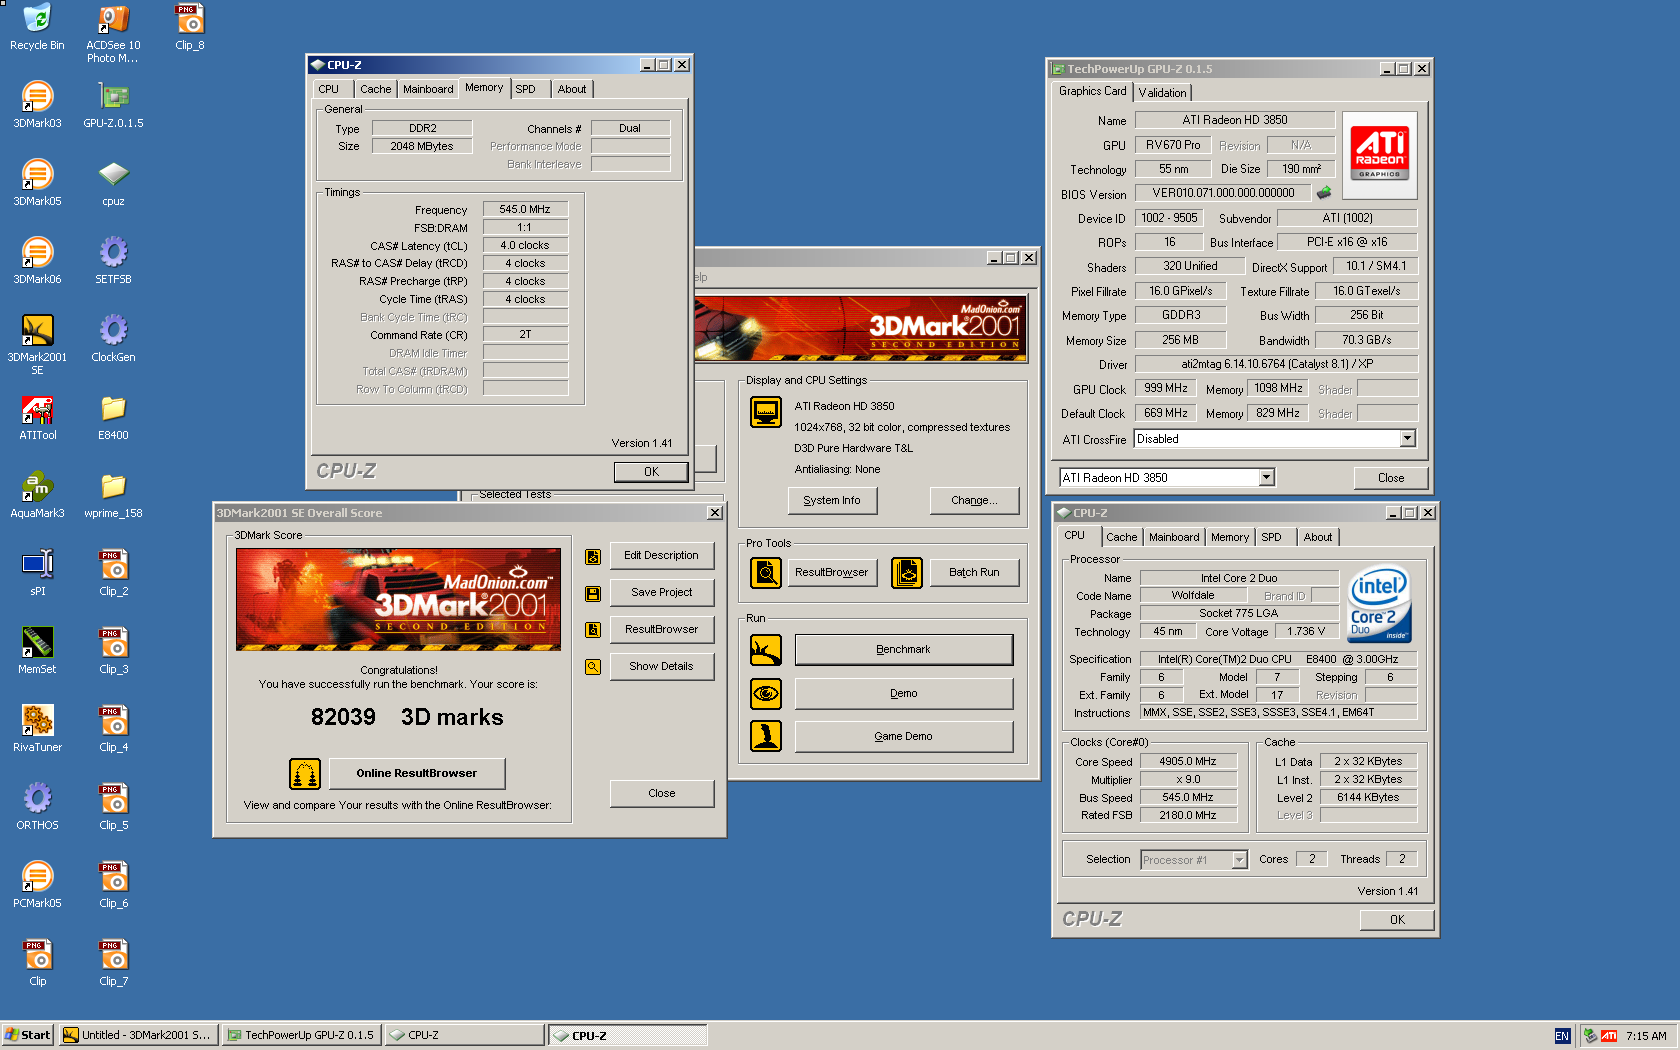Click the Game Demo icon in 3DMark2001

point(766,736)
